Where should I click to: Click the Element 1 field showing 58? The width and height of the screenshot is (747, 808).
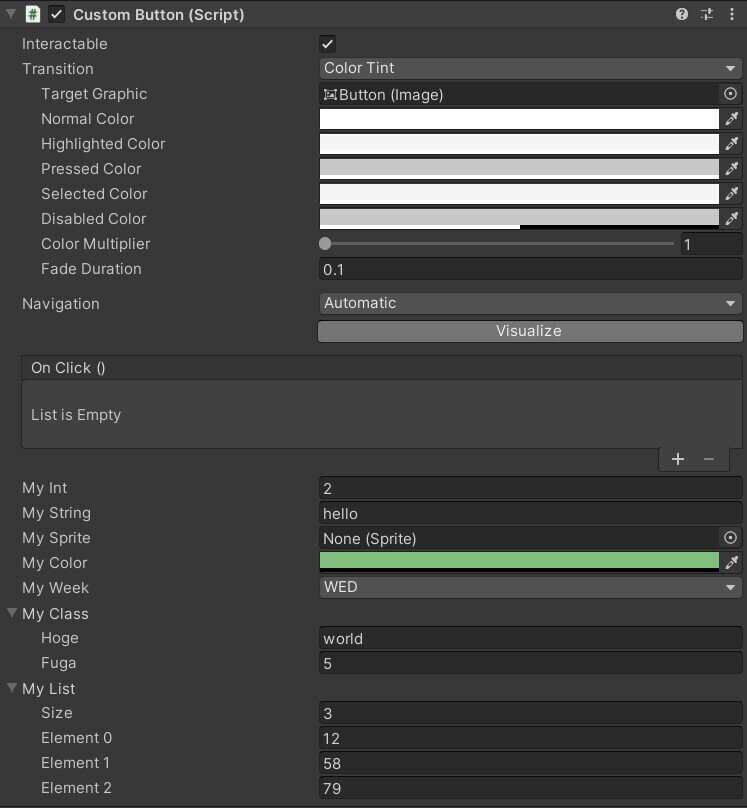click(531, 763)
